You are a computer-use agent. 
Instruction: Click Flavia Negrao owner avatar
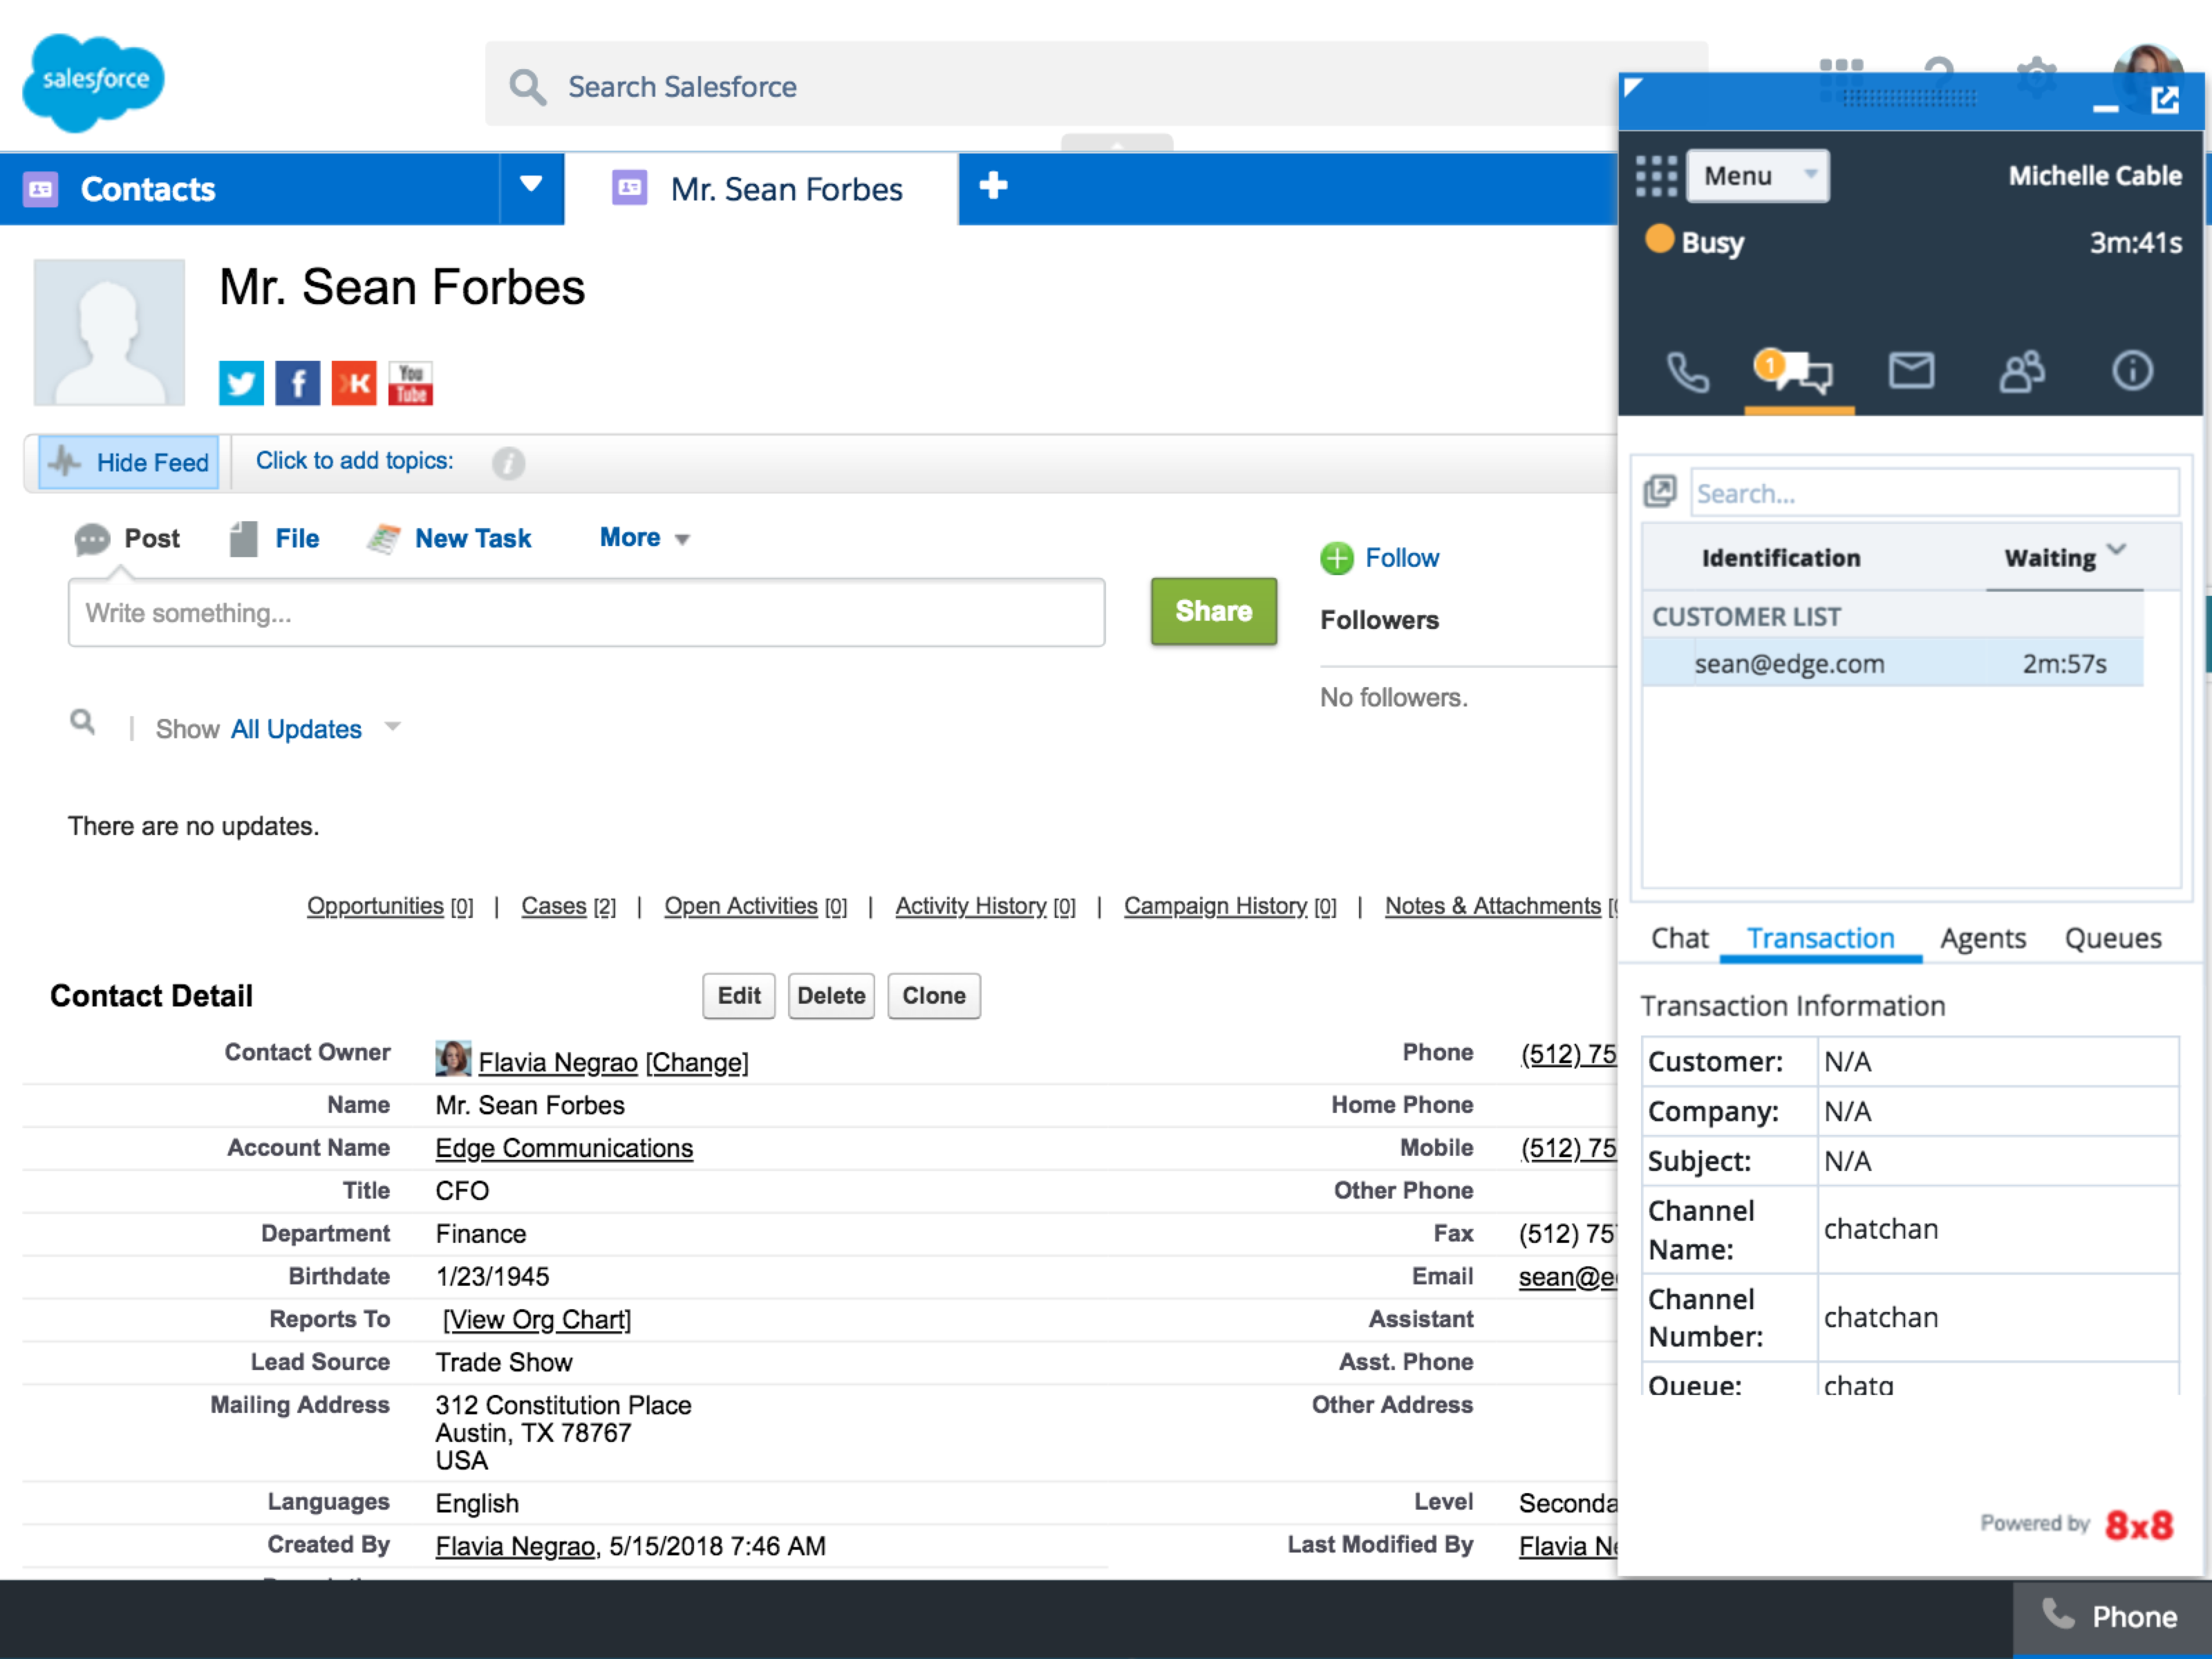[453, 1059]
